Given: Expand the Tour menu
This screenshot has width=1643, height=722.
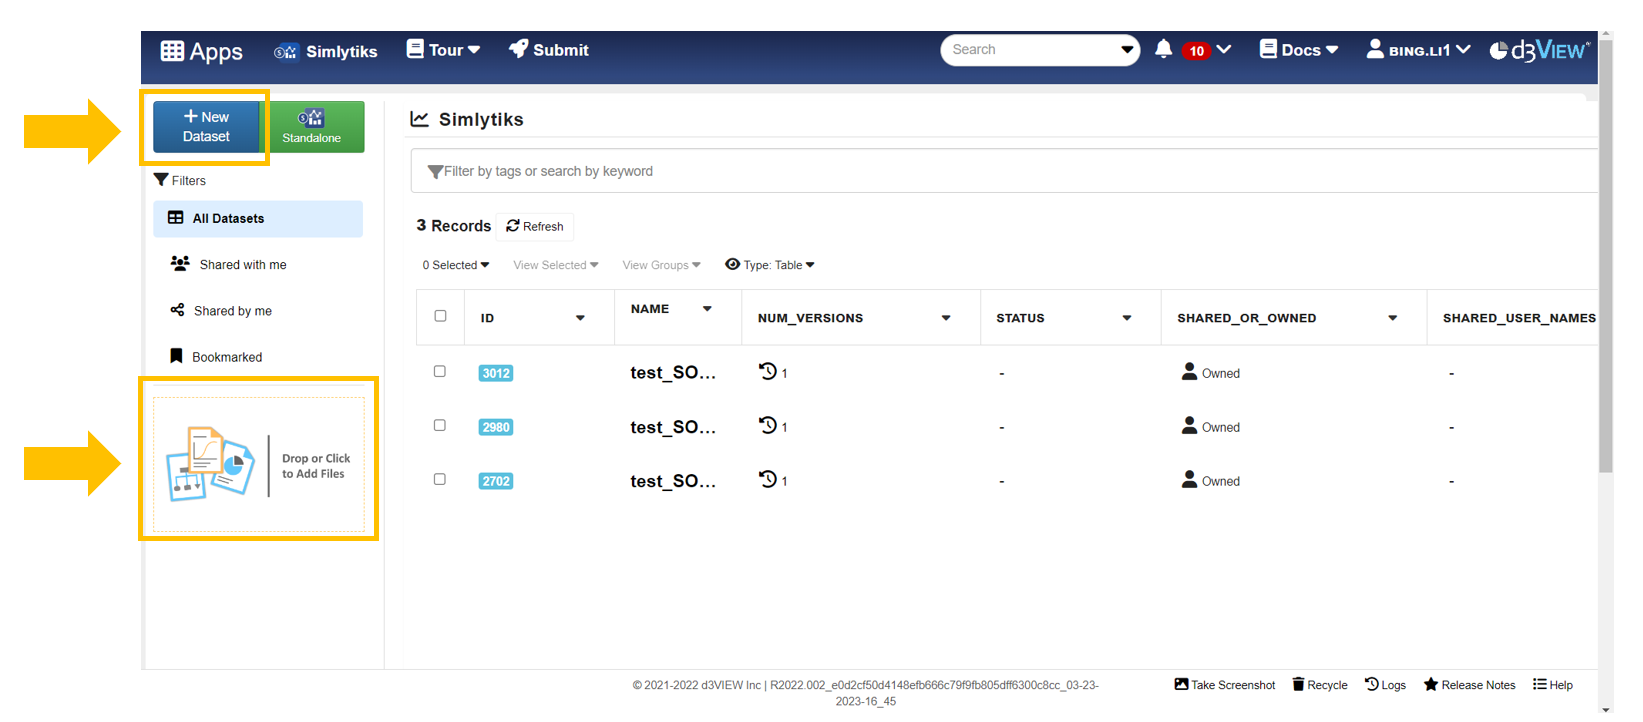Looking at the screenshot, I should coord(443,50).
